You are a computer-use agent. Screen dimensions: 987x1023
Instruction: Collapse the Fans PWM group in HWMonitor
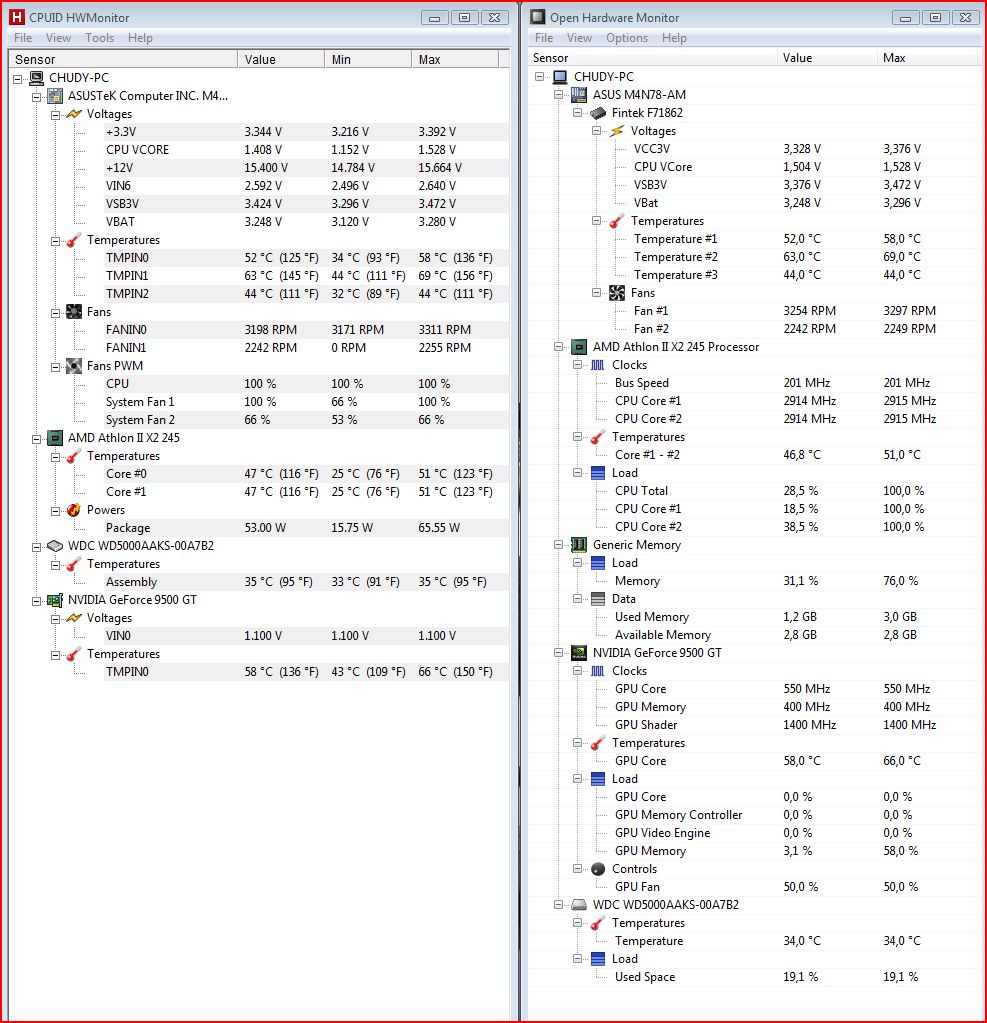coord(55,367)
